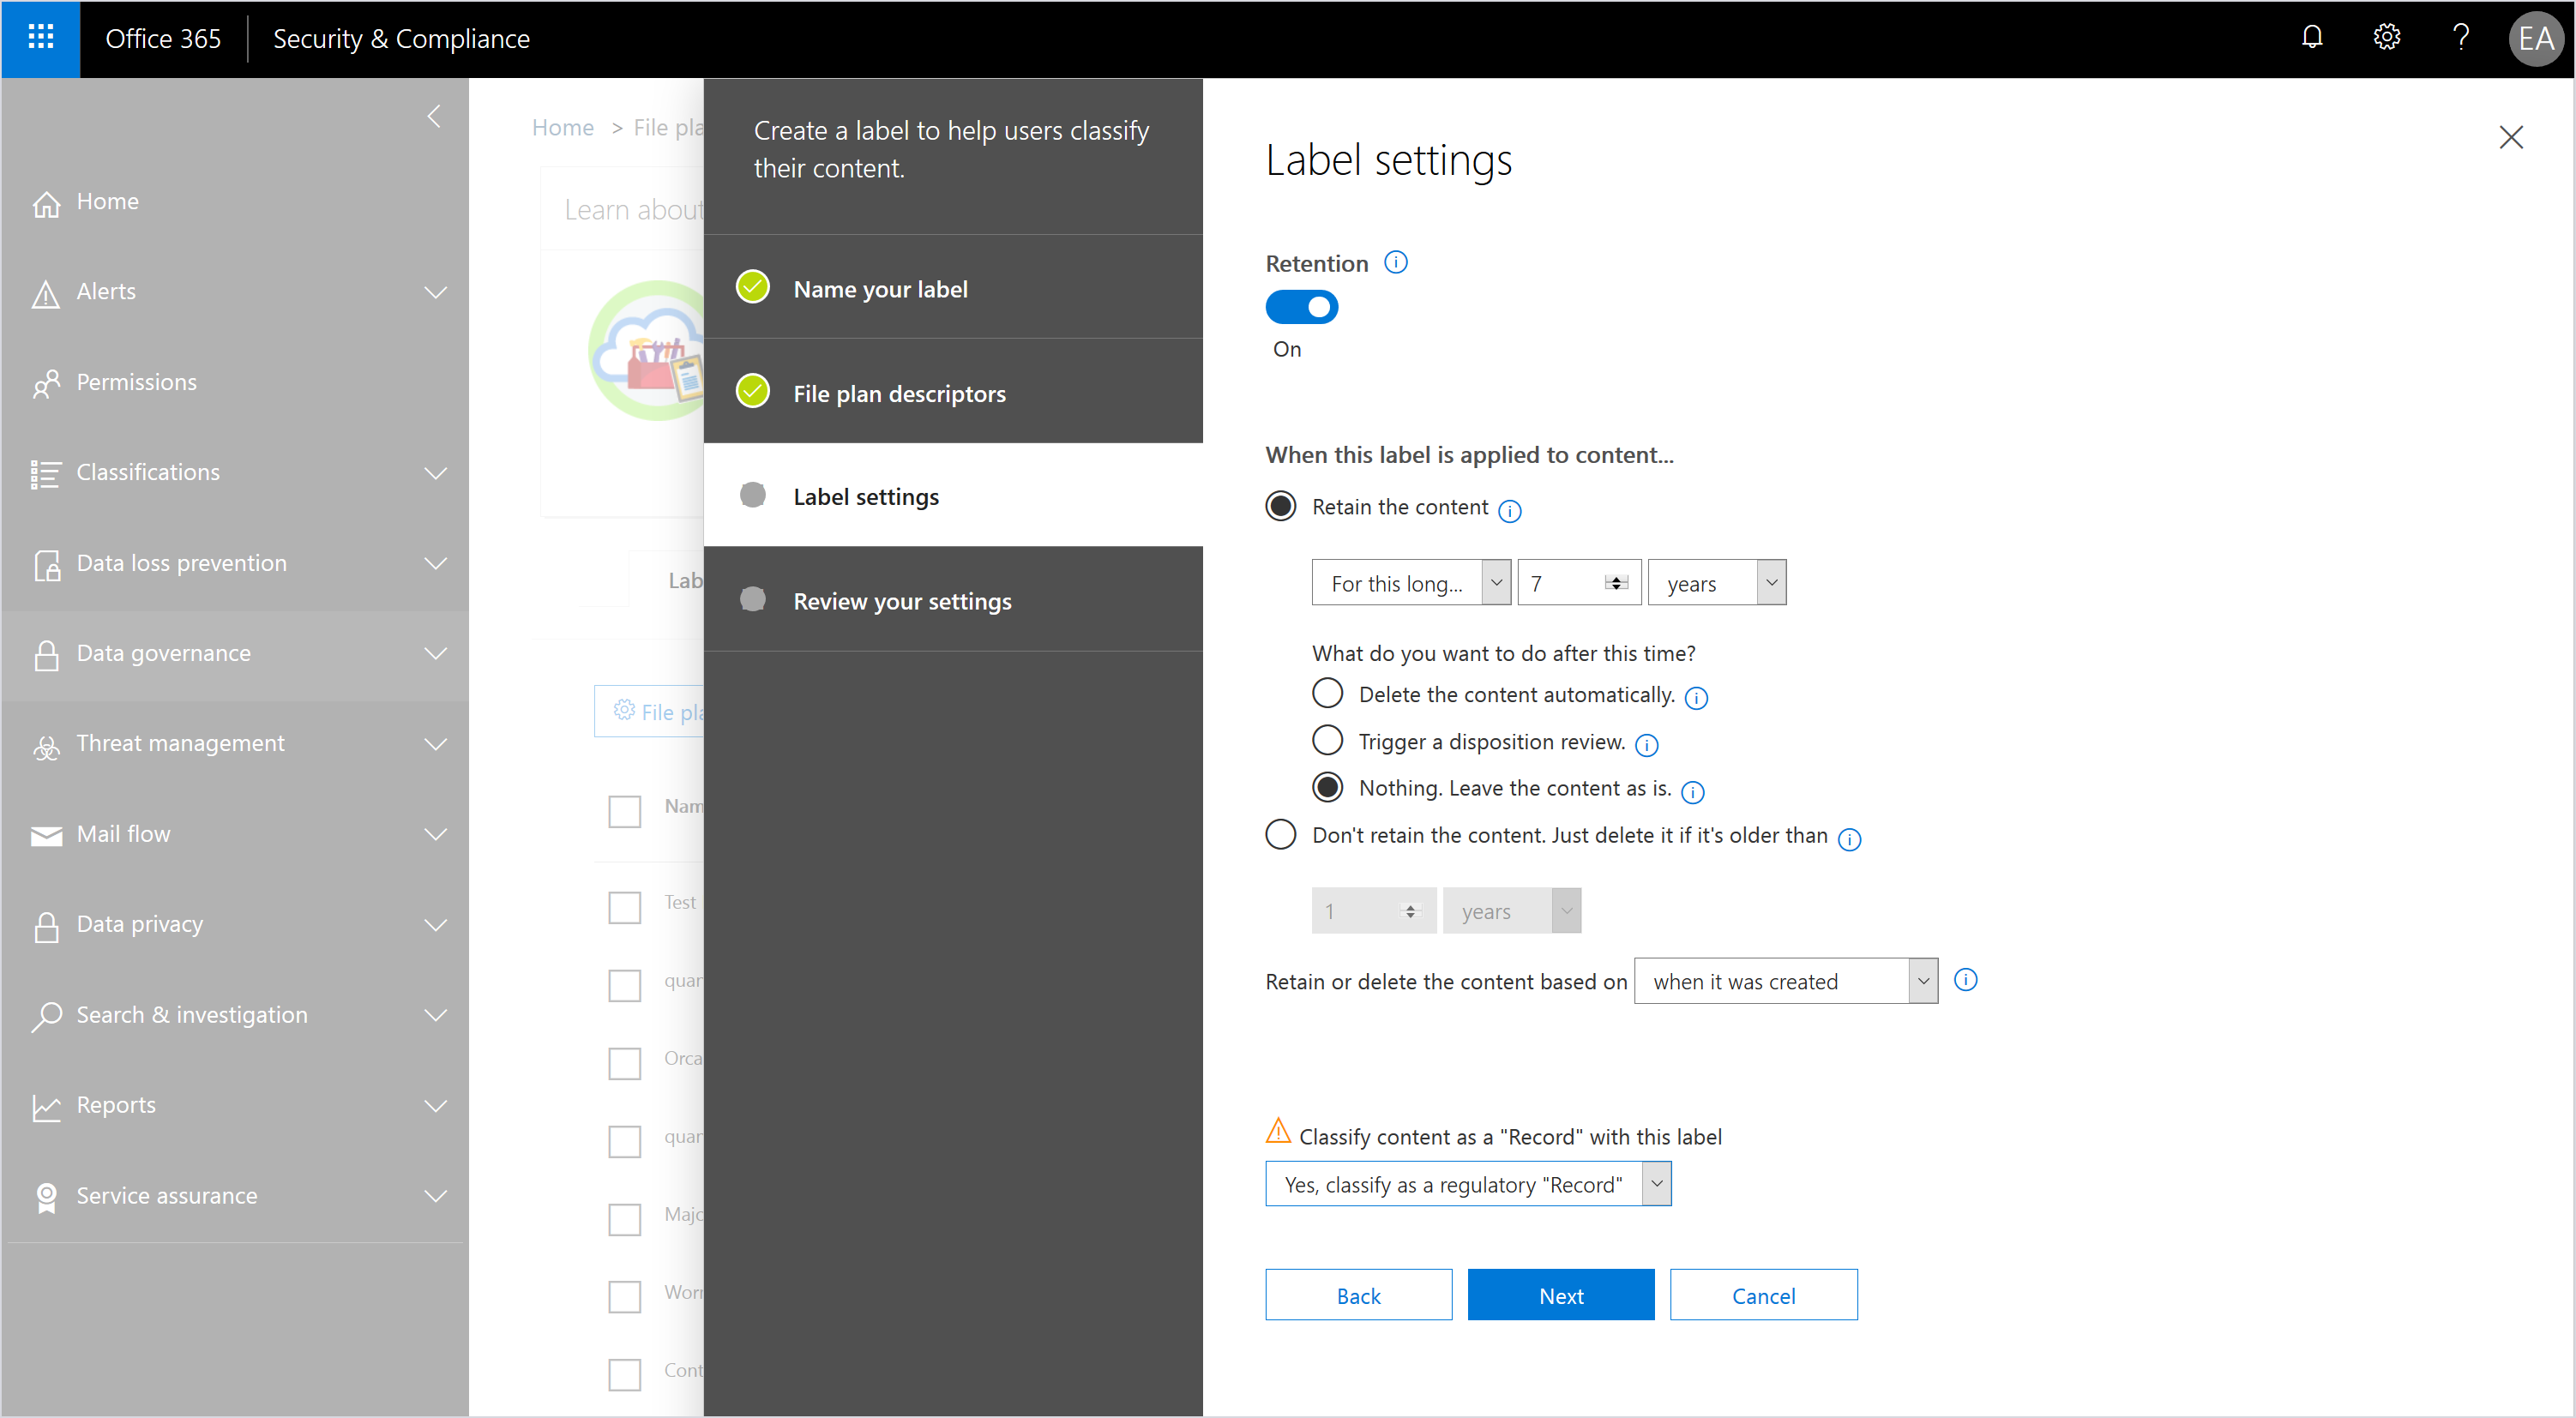Select Delete the content automatically option
The height and width of the screenshot is (1418, 2576).
click(x=1327, y=693)
